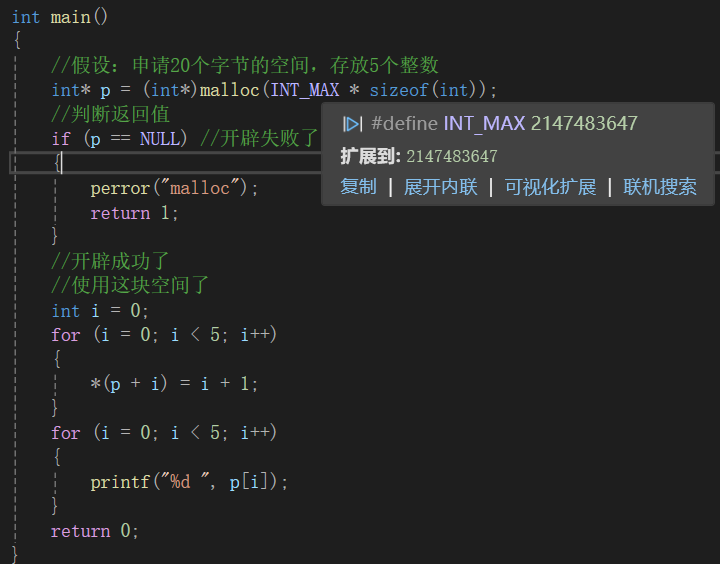Screen dimensions: 720x564
Task: Click the 联机搜索 link
Action: (x=659, y=187)
